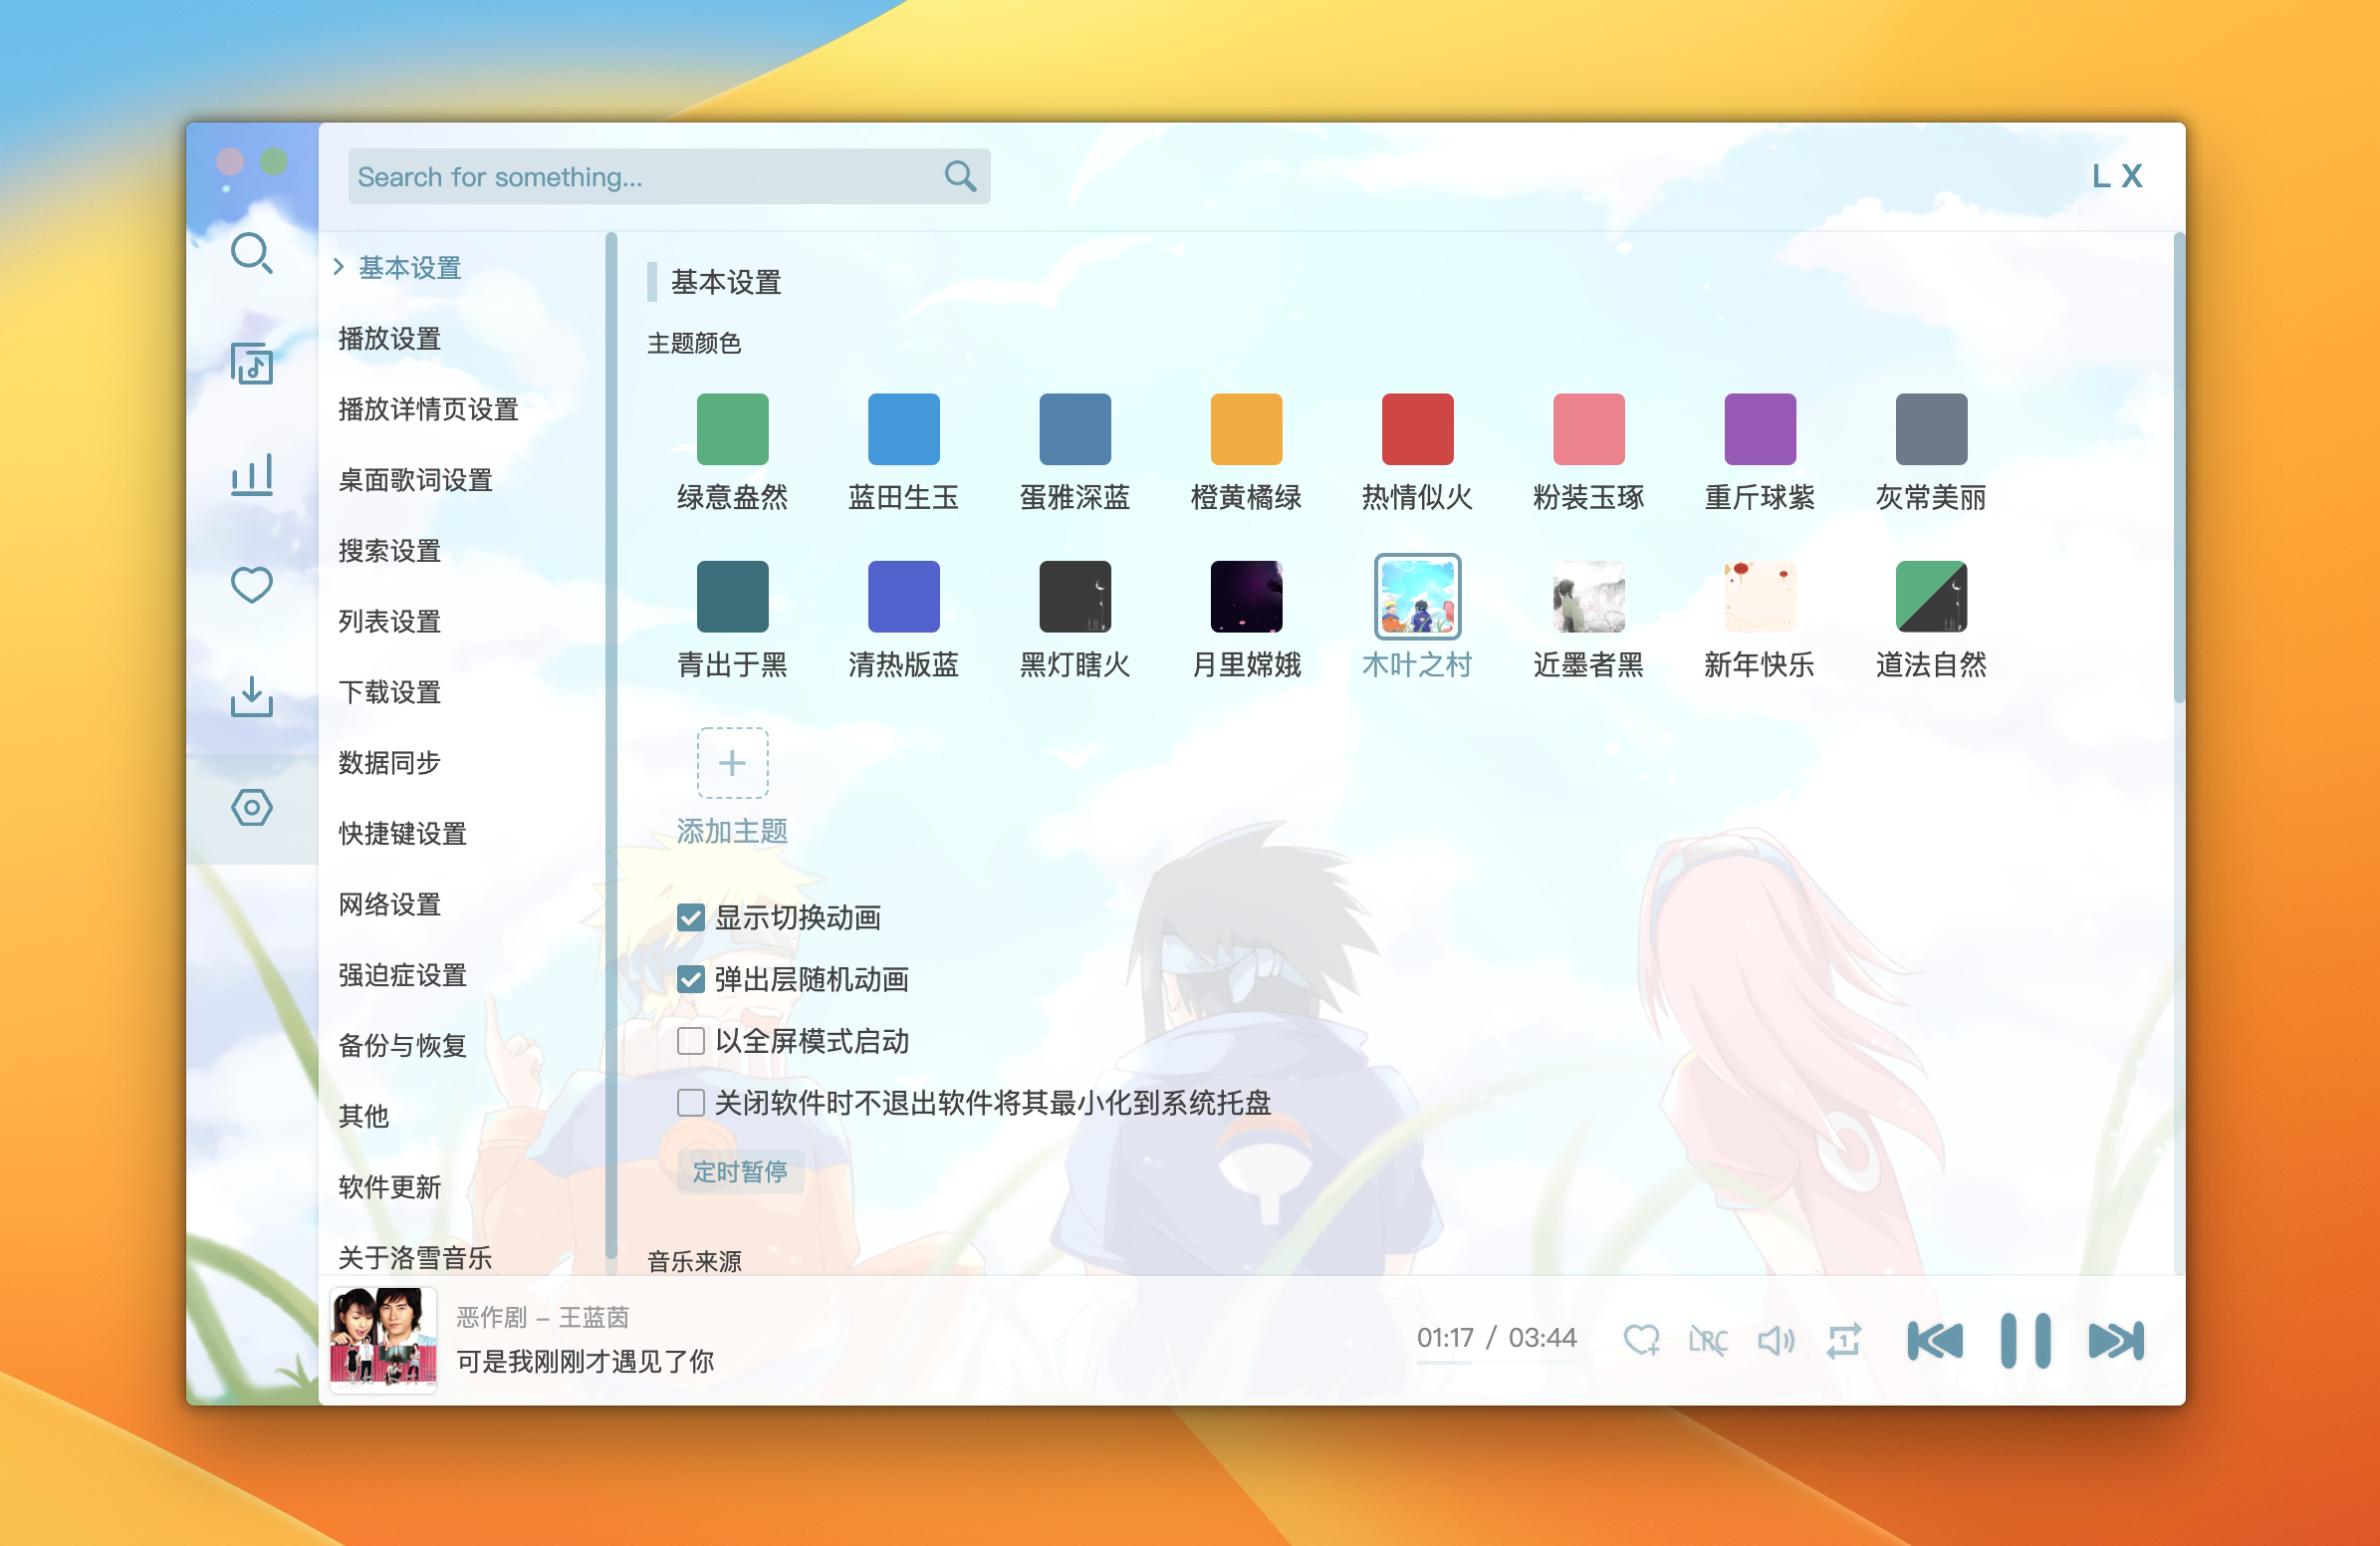Uncheck 显示切换动画 checkbox
The width and height of the screenshot is (2380, 1546).
click(x=690, y=917)
